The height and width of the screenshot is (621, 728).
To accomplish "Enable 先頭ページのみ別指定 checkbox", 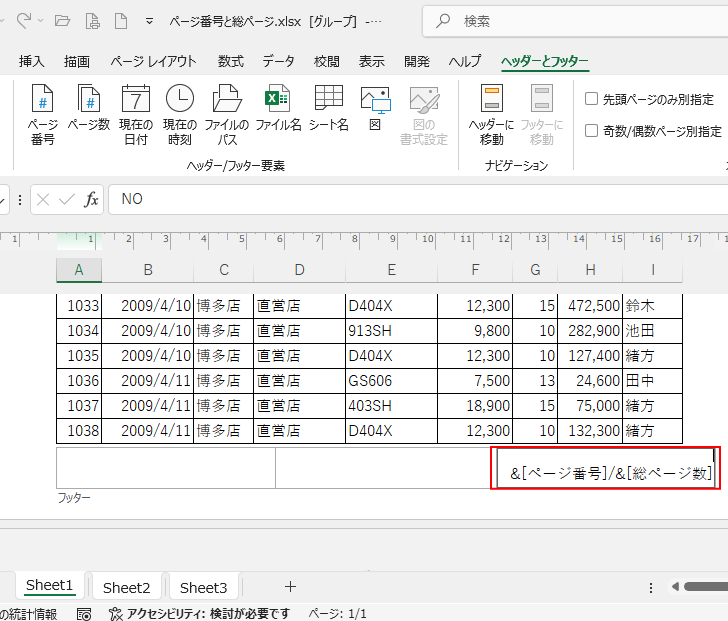I will point(591,98).
